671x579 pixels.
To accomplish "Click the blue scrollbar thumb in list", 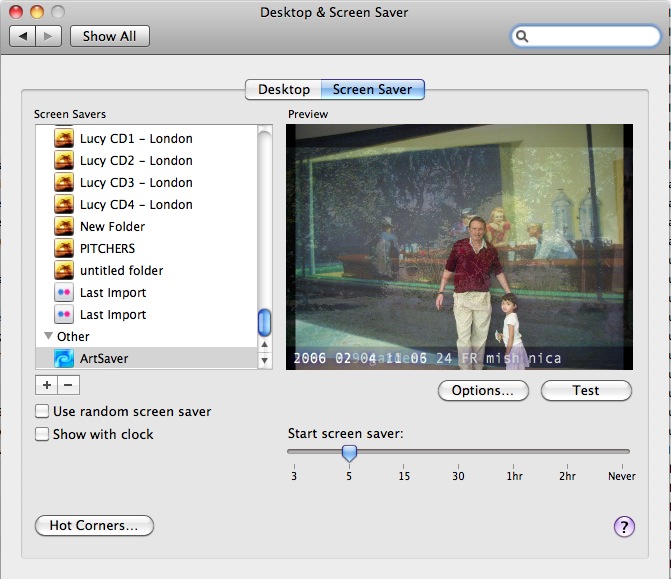I will [x=264, y=322].
